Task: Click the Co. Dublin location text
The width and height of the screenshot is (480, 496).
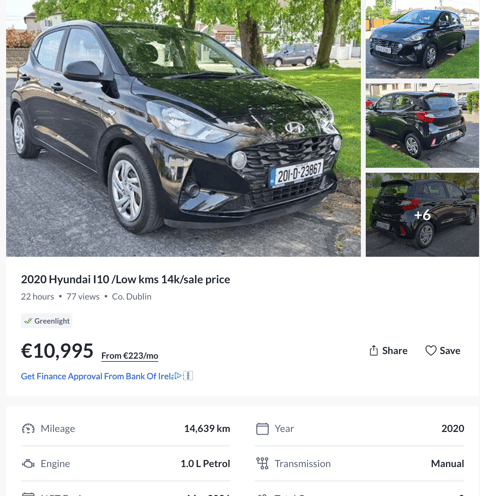Action: (x=131, y=297)
